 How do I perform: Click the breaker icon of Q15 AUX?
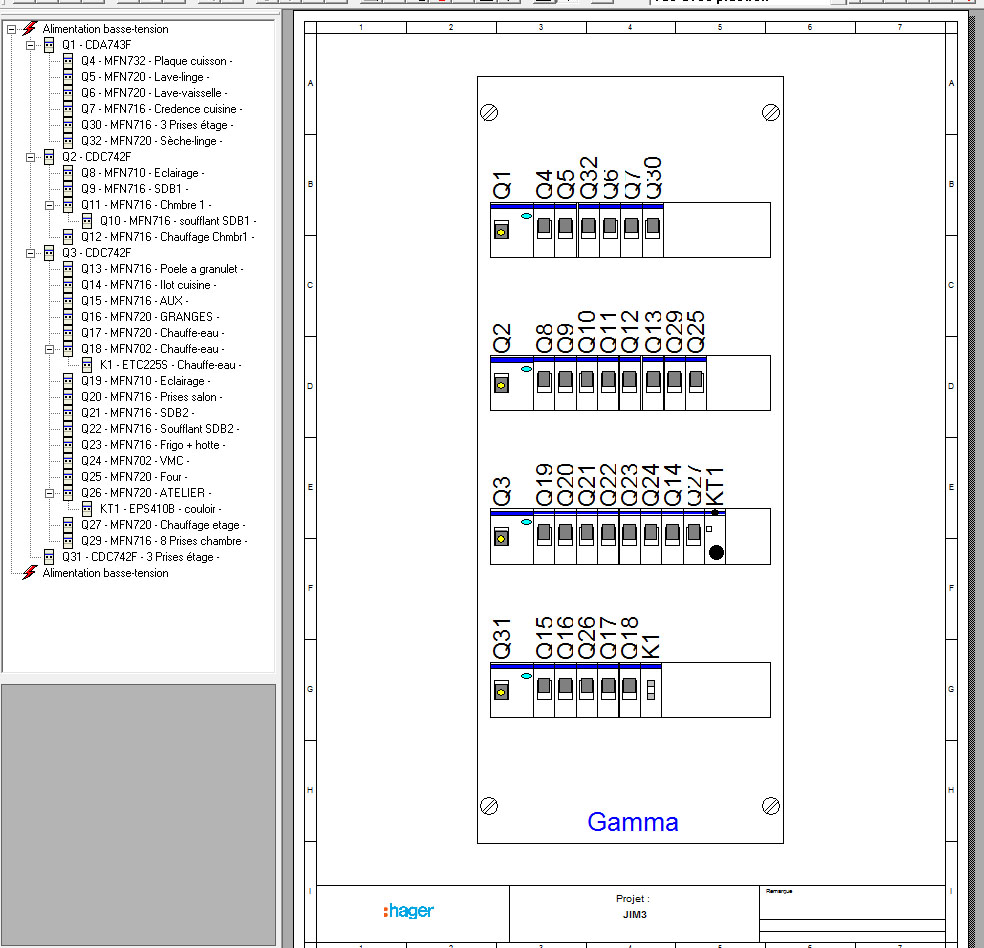[68, 301]
